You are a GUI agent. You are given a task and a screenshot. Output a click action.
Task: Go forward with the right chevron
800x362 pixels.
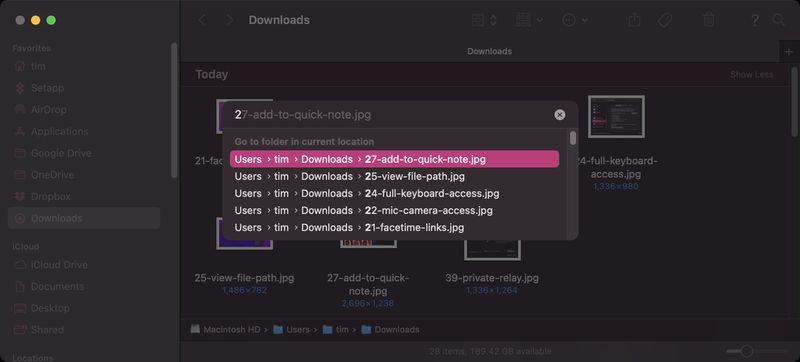click(x=229, y=20)
